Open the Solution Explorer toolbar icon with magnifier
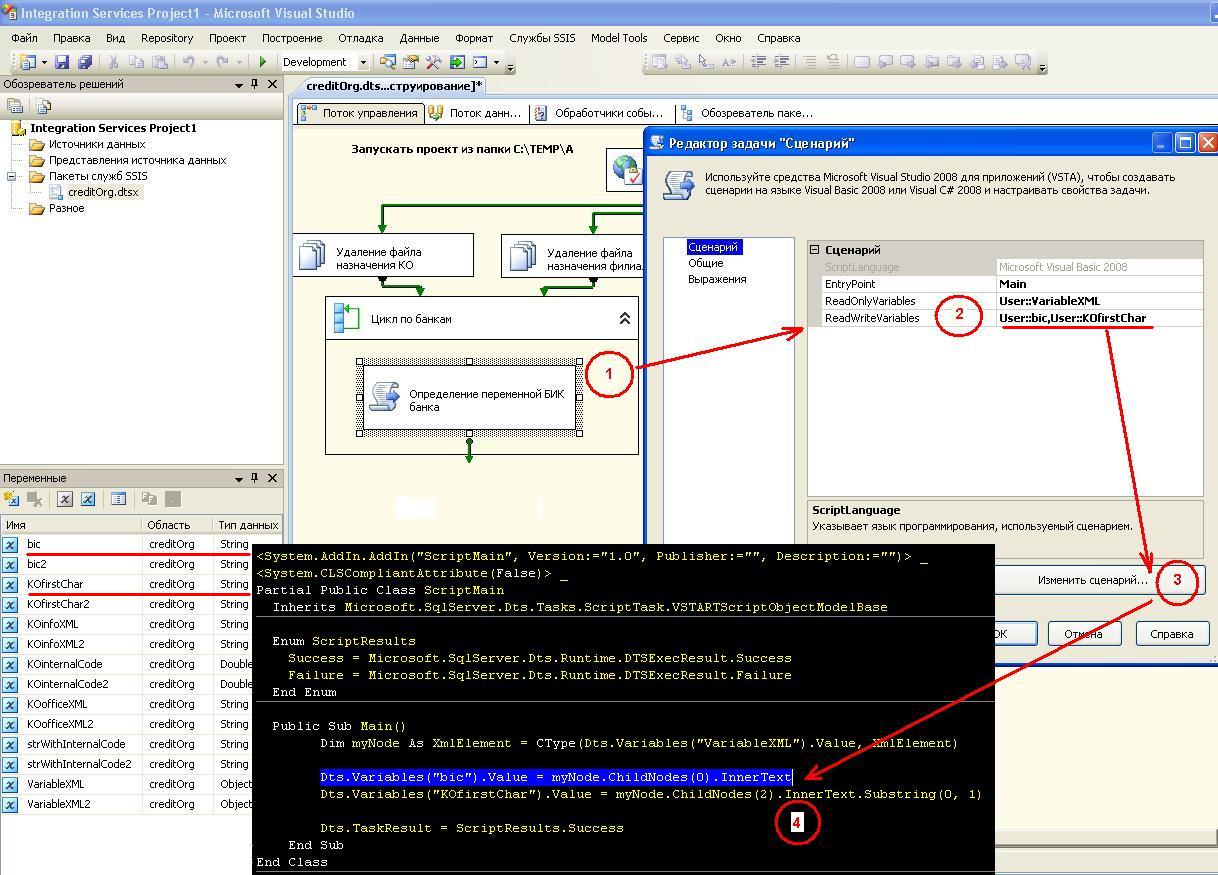Image resolution: width=1218 pixels, height=875 pixels. click(x=387, y=62)
